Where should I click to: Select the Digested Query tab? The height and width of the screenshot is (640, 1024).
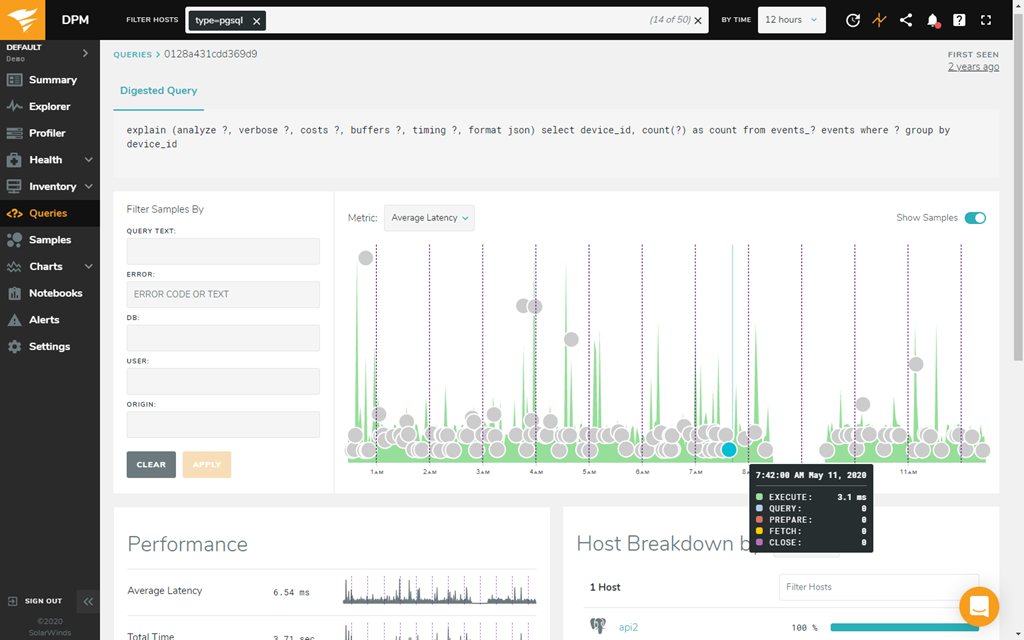pyautogui.click(x=158, y=91)
